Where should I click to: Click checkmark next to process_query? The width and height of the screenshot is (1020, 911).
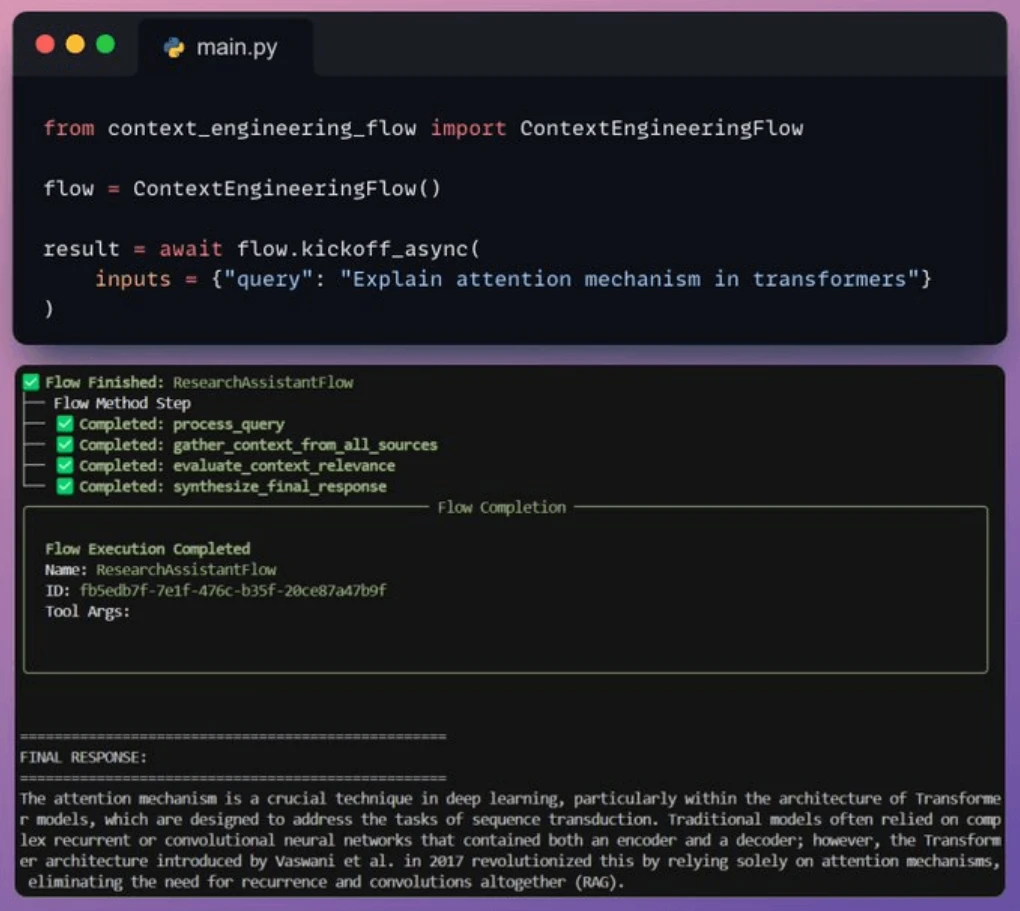pyautogui.click(x=64, y=424)
